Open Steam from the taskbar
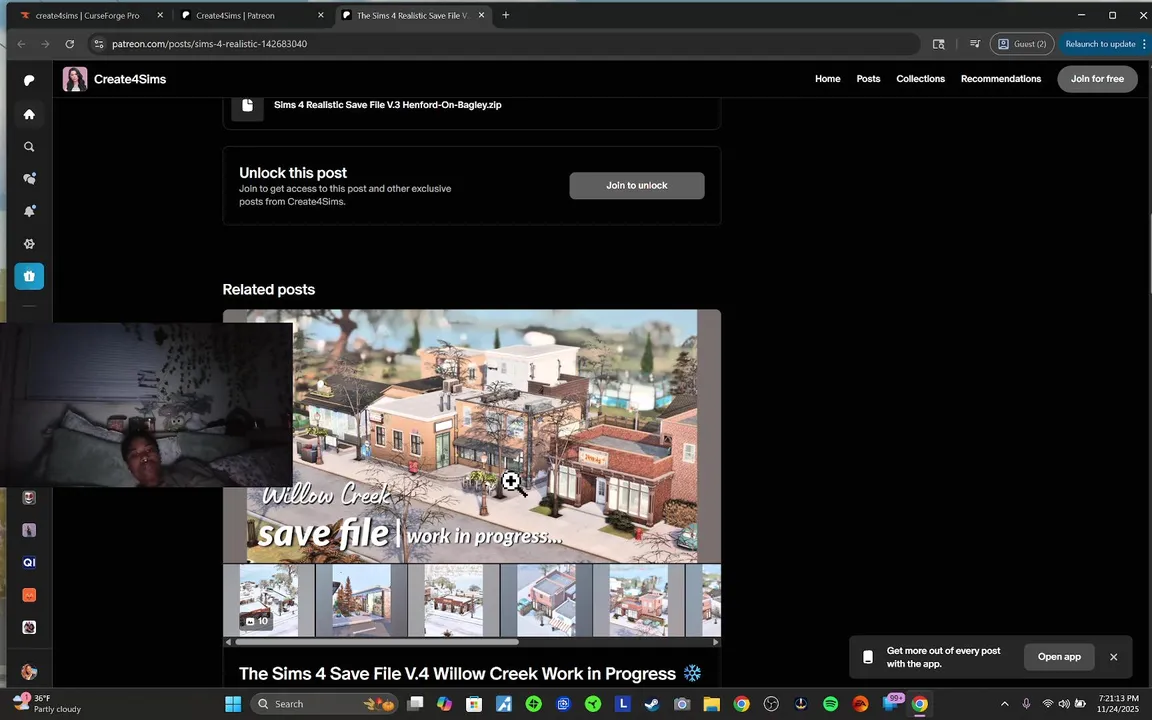Image resolution: width=1152 pixels, height=720 pixels. click(652, 704)
